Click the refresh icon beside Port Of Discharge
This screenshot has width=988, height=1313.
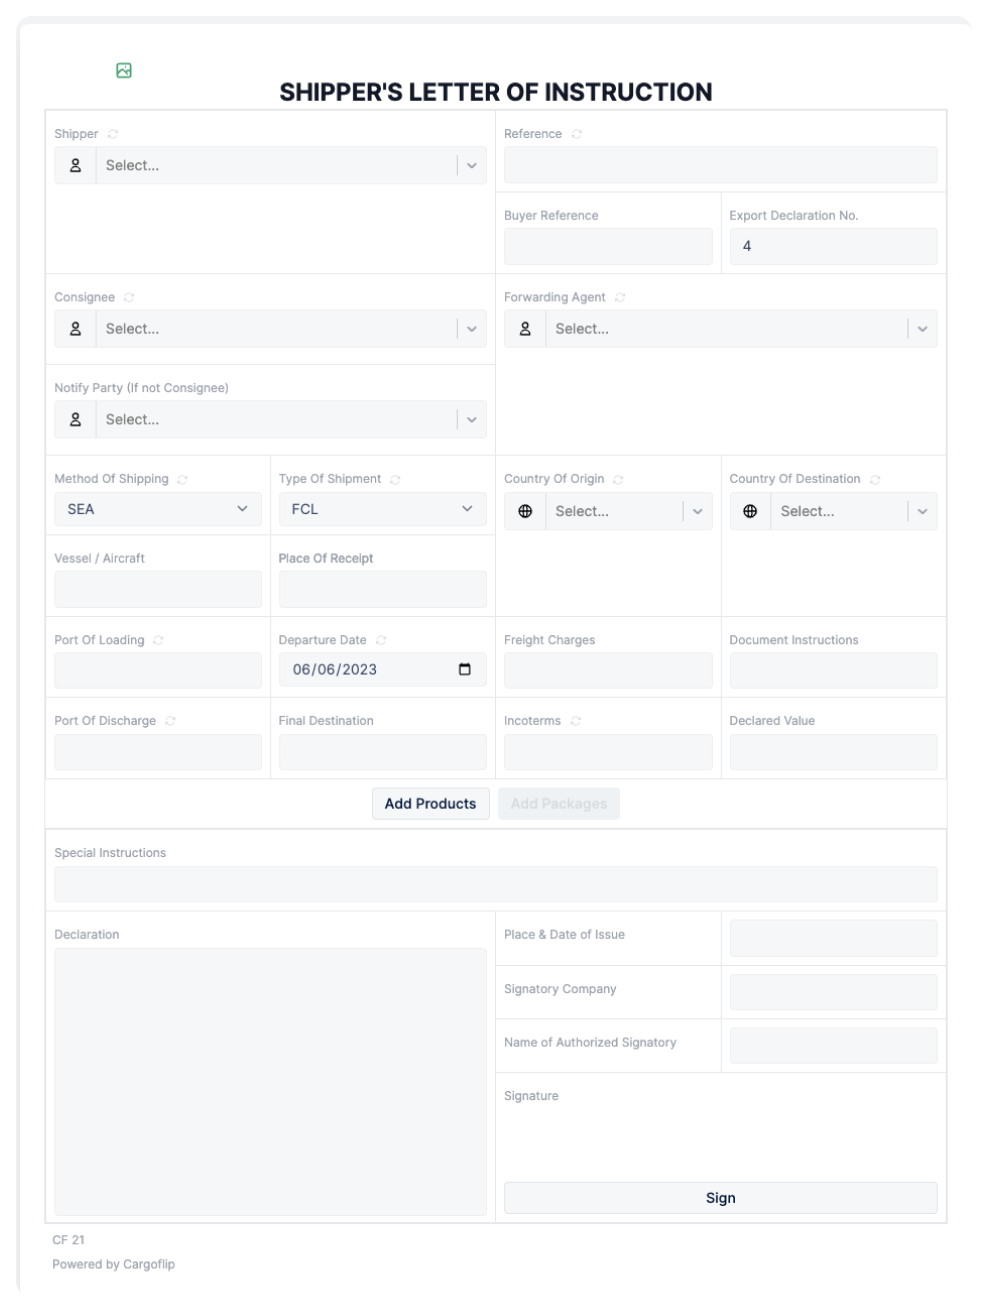click(x=170, y=721)
